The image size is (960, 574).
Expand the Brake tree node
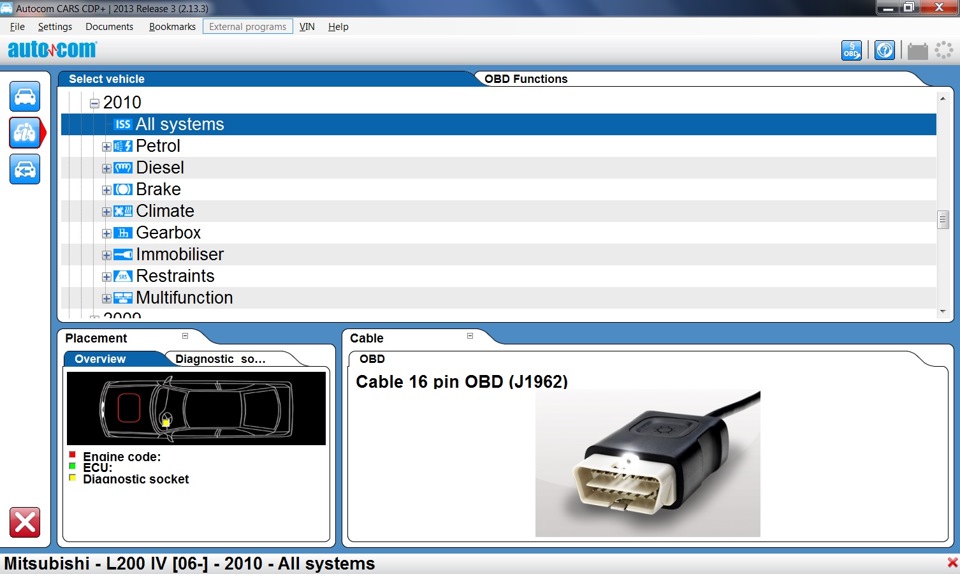point(106,190)
